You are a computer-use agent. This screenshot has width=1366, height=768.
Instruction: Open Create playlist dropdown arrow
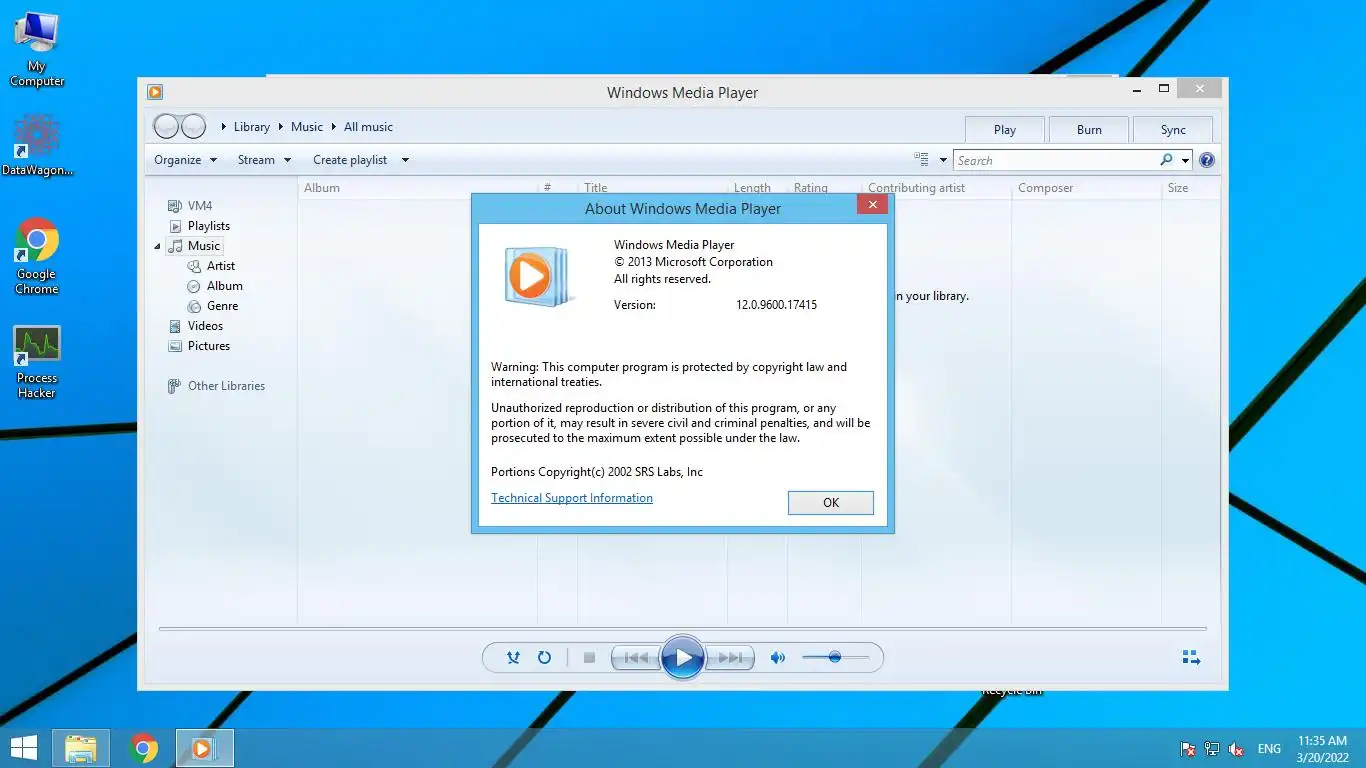(x=405, y=160)
